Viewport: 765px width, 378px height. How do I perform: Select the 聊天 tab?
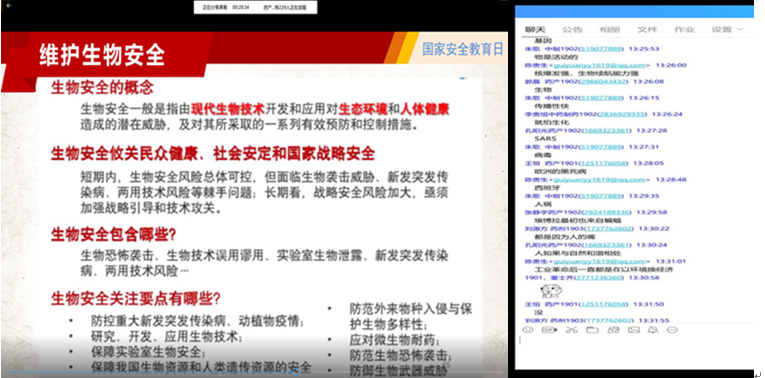[x=535, y=30]
